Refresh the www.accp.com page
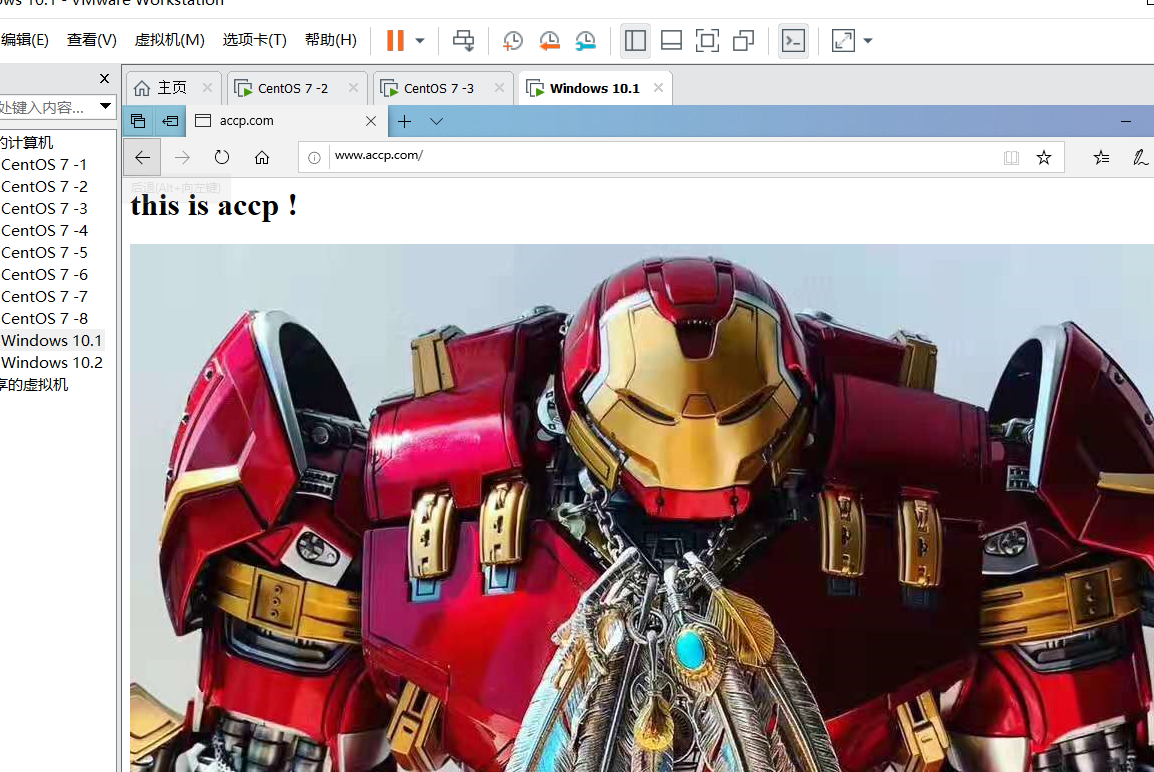1154x772 pixels. pyautogui.click(x=222, y=157)
